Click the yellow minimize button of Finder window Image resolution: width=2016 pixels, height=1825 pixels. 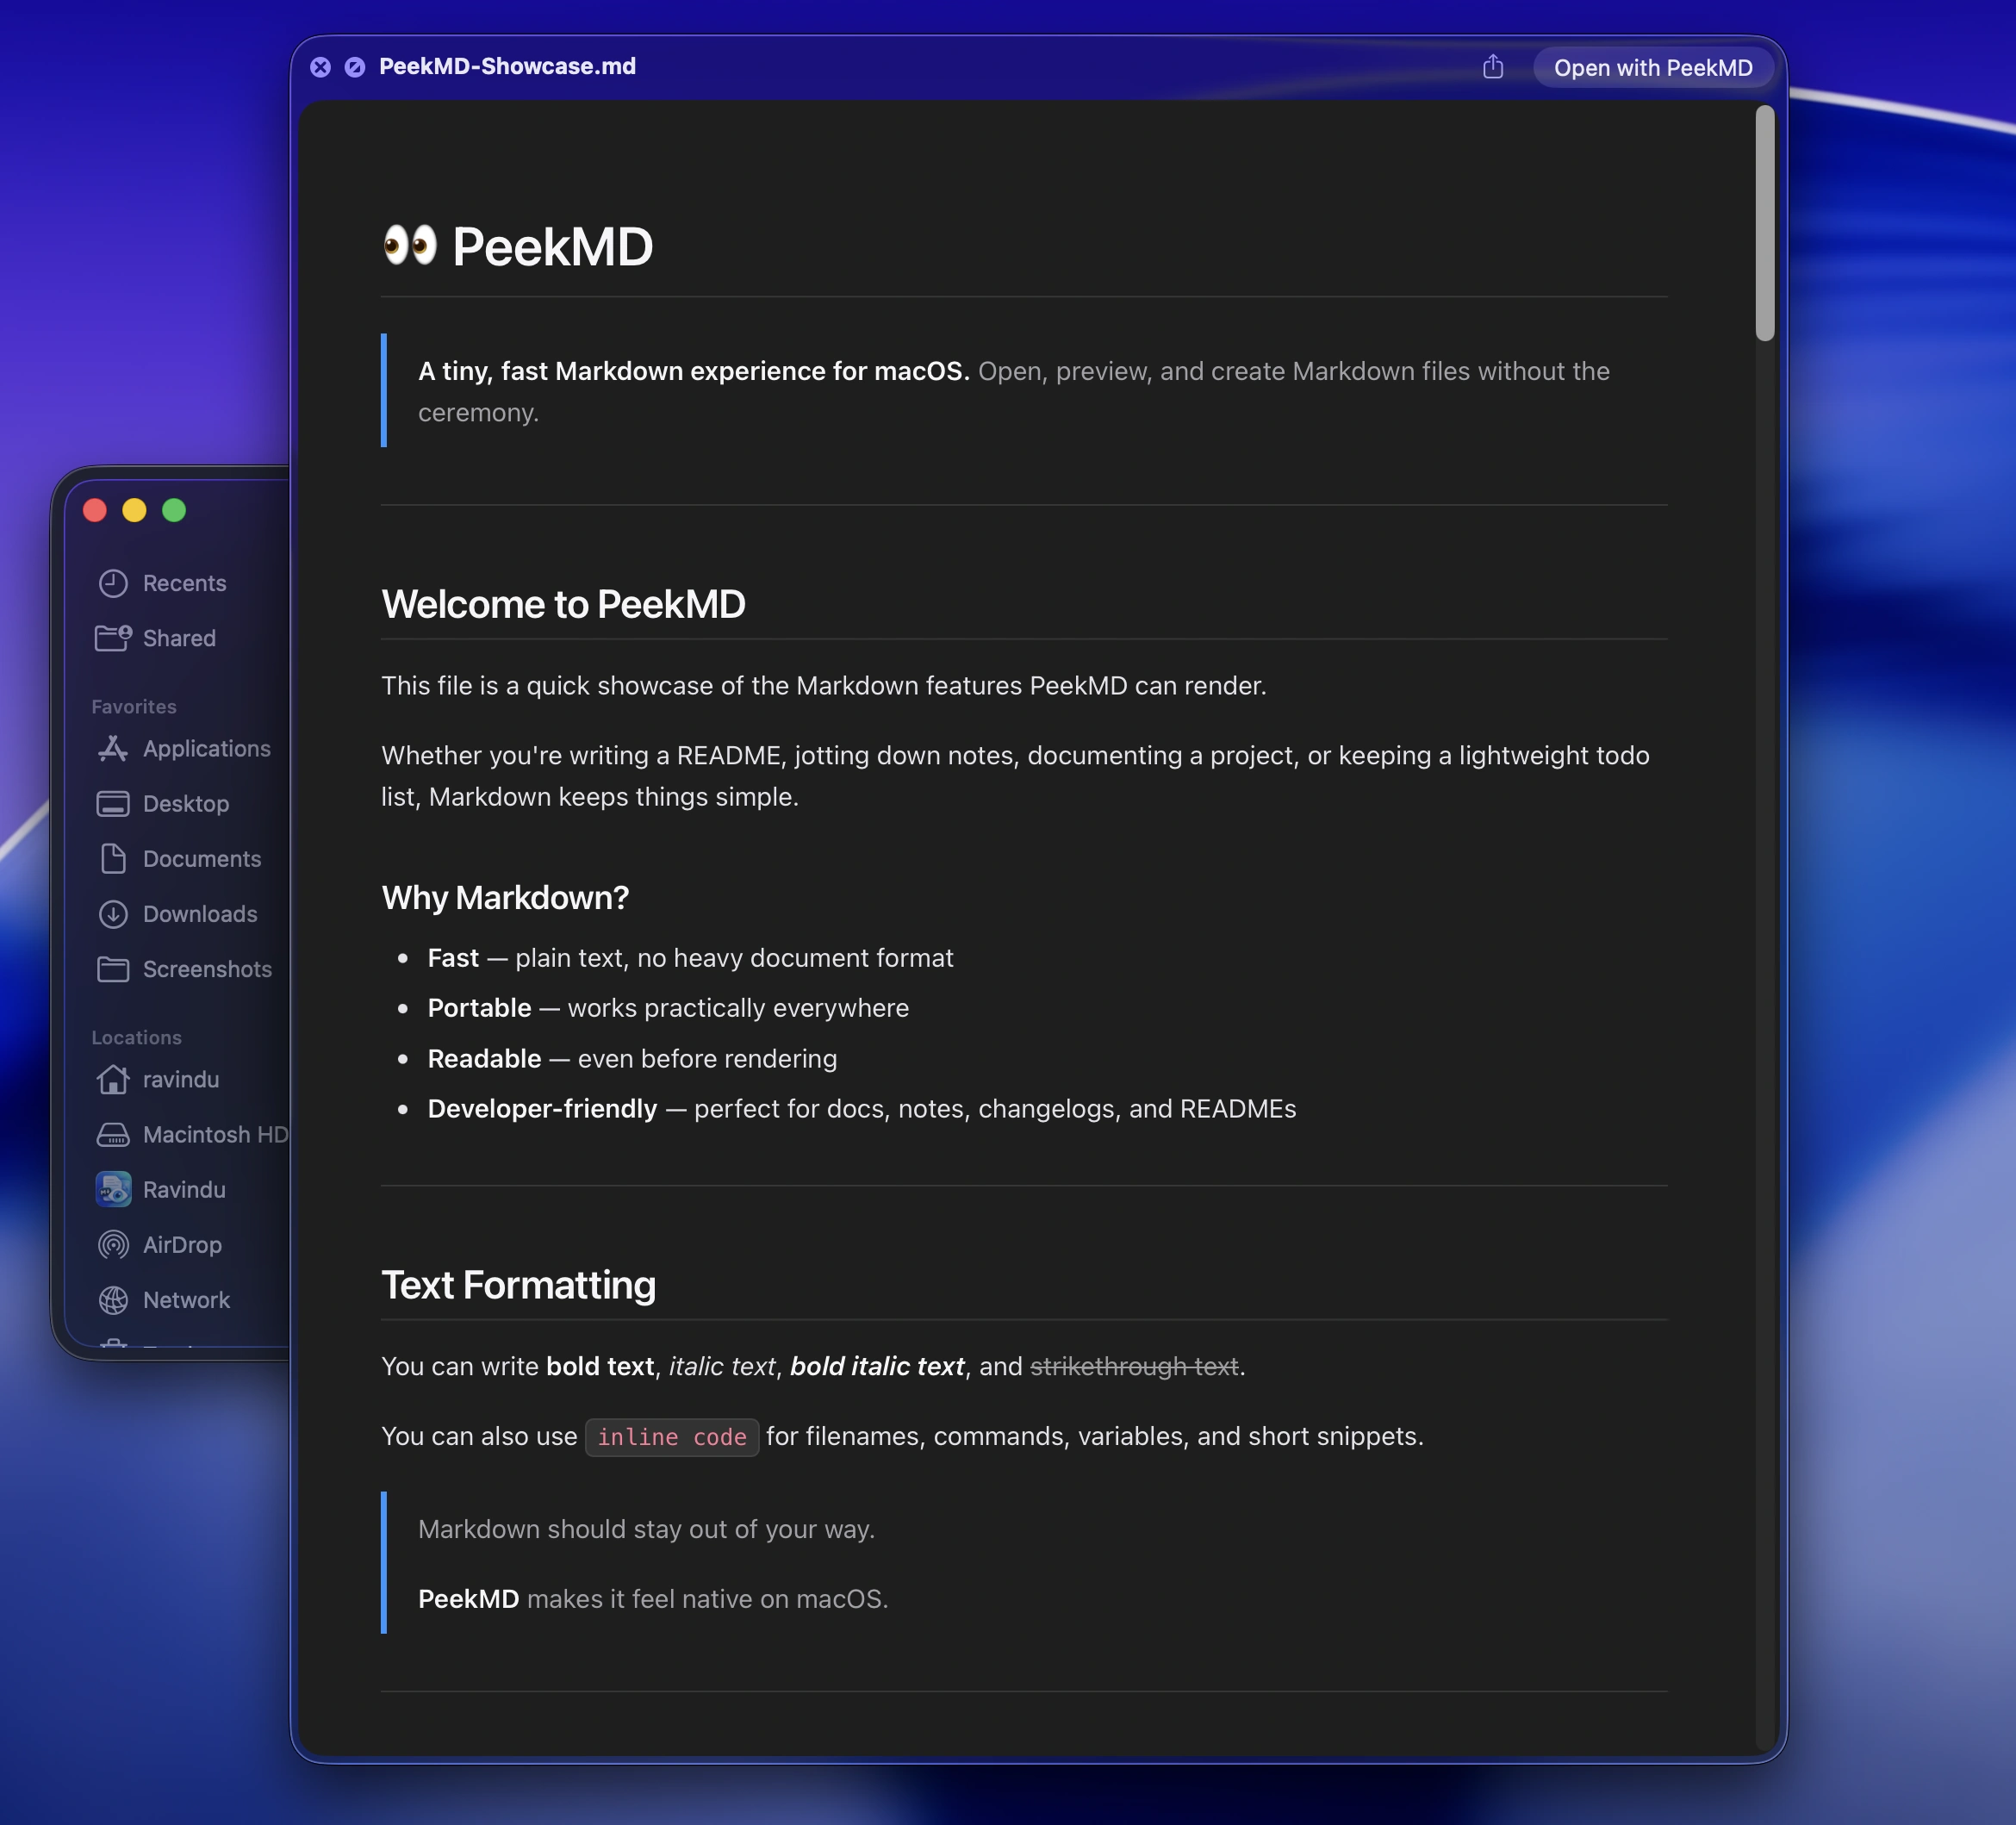[x=134, y=510]
